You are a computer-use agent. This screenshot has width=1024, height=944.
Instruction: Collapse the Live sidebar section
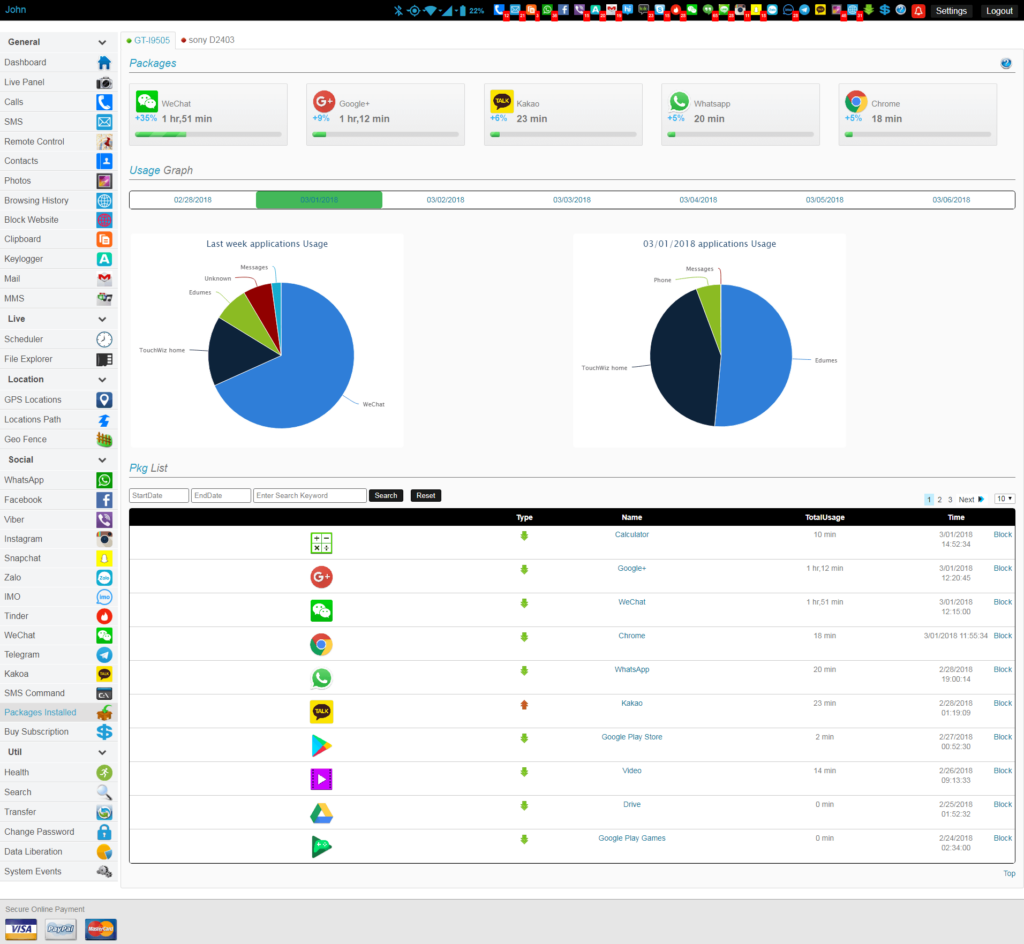(102, 319)
